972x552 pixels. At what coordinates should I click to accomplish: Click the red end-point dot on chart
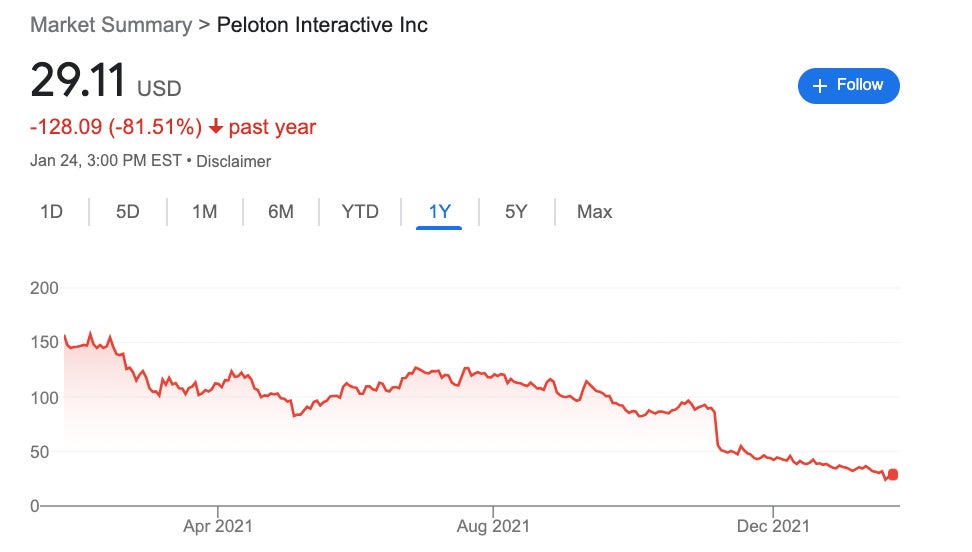(x=893, y=474)
